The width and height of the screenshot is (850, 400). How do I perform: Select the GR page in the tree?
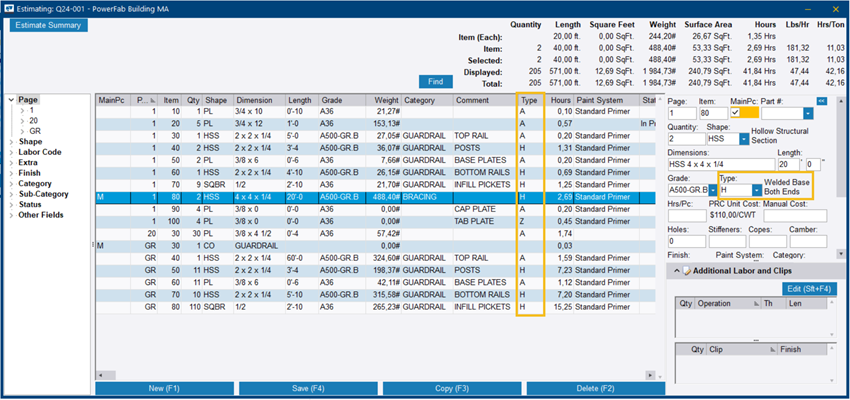pyautogui.click(x=35, y=131)
